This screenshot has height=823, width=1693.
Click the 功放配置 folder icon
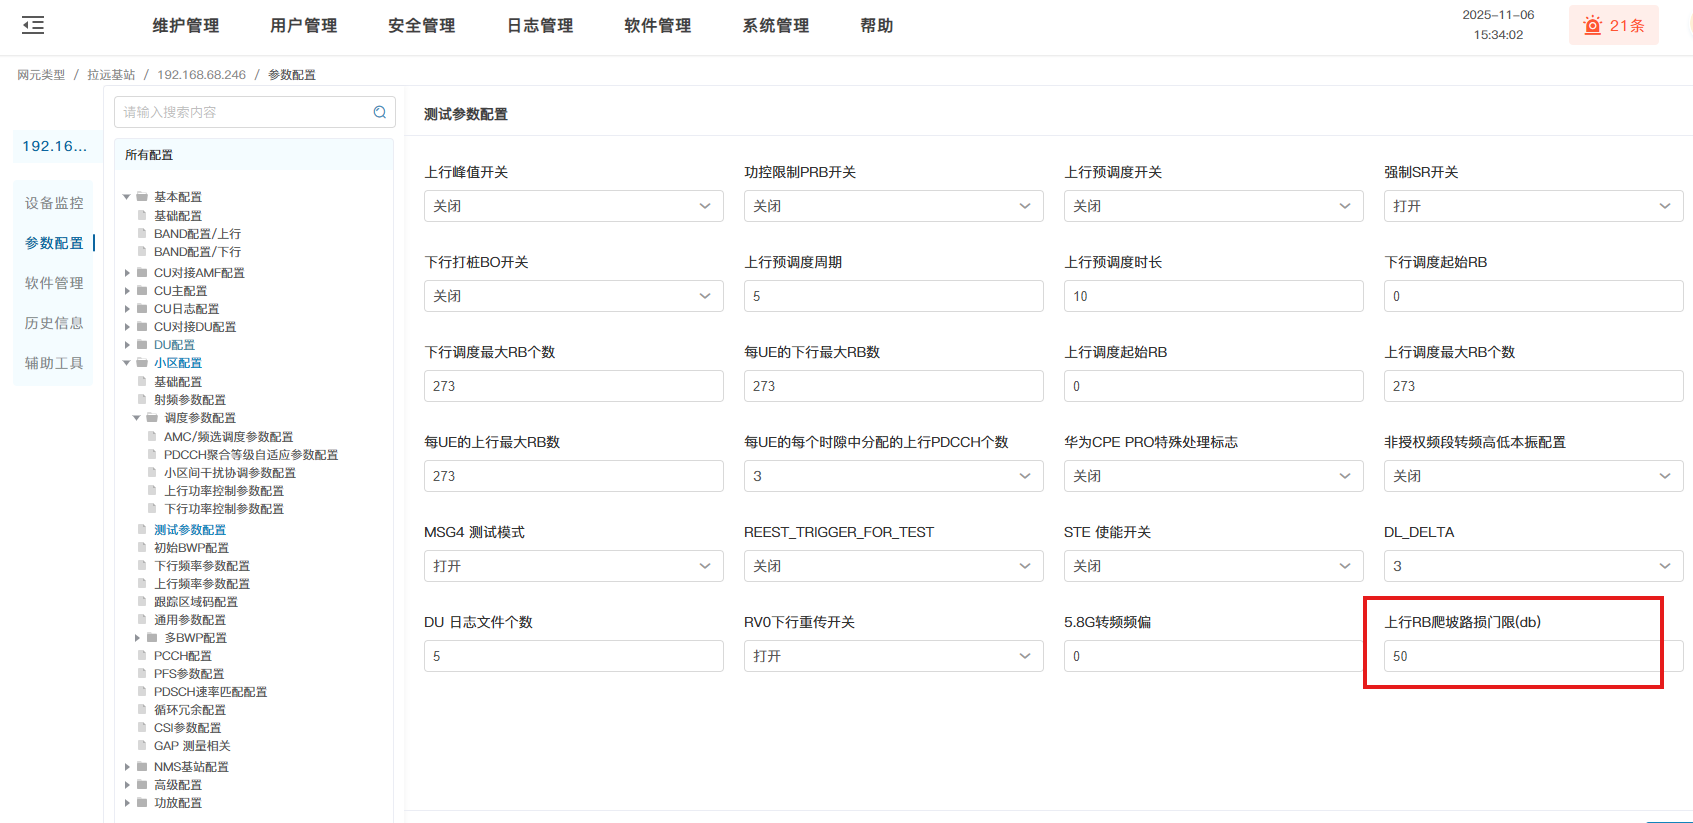click(x=142, y=803)
